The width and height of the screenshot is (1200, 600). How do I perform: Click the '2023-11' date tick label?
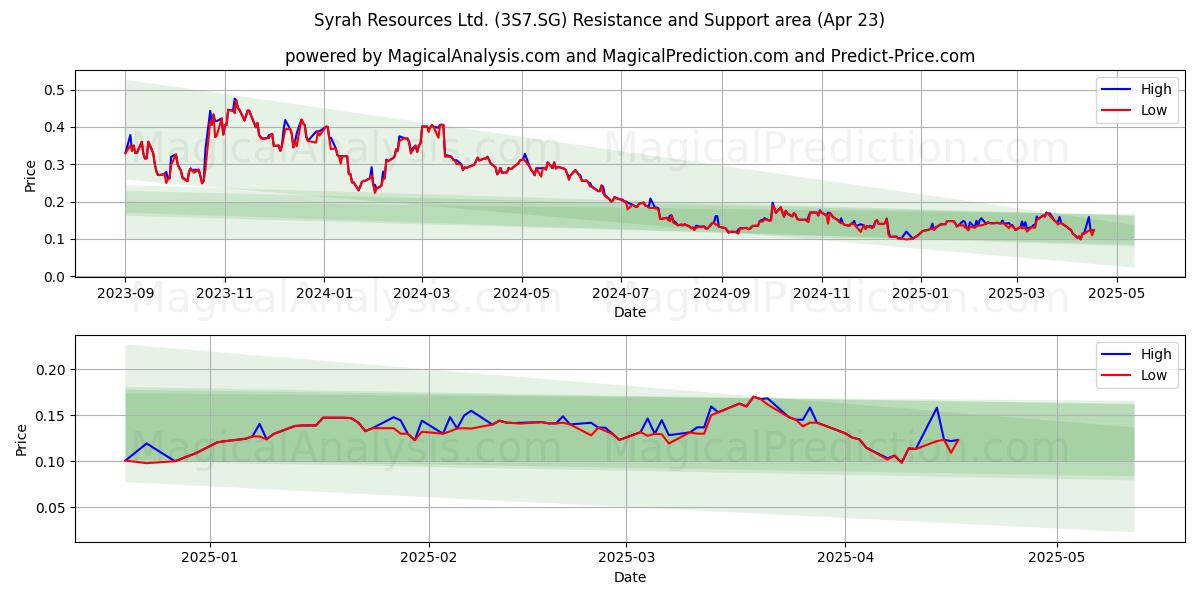[x=224, y=295]
